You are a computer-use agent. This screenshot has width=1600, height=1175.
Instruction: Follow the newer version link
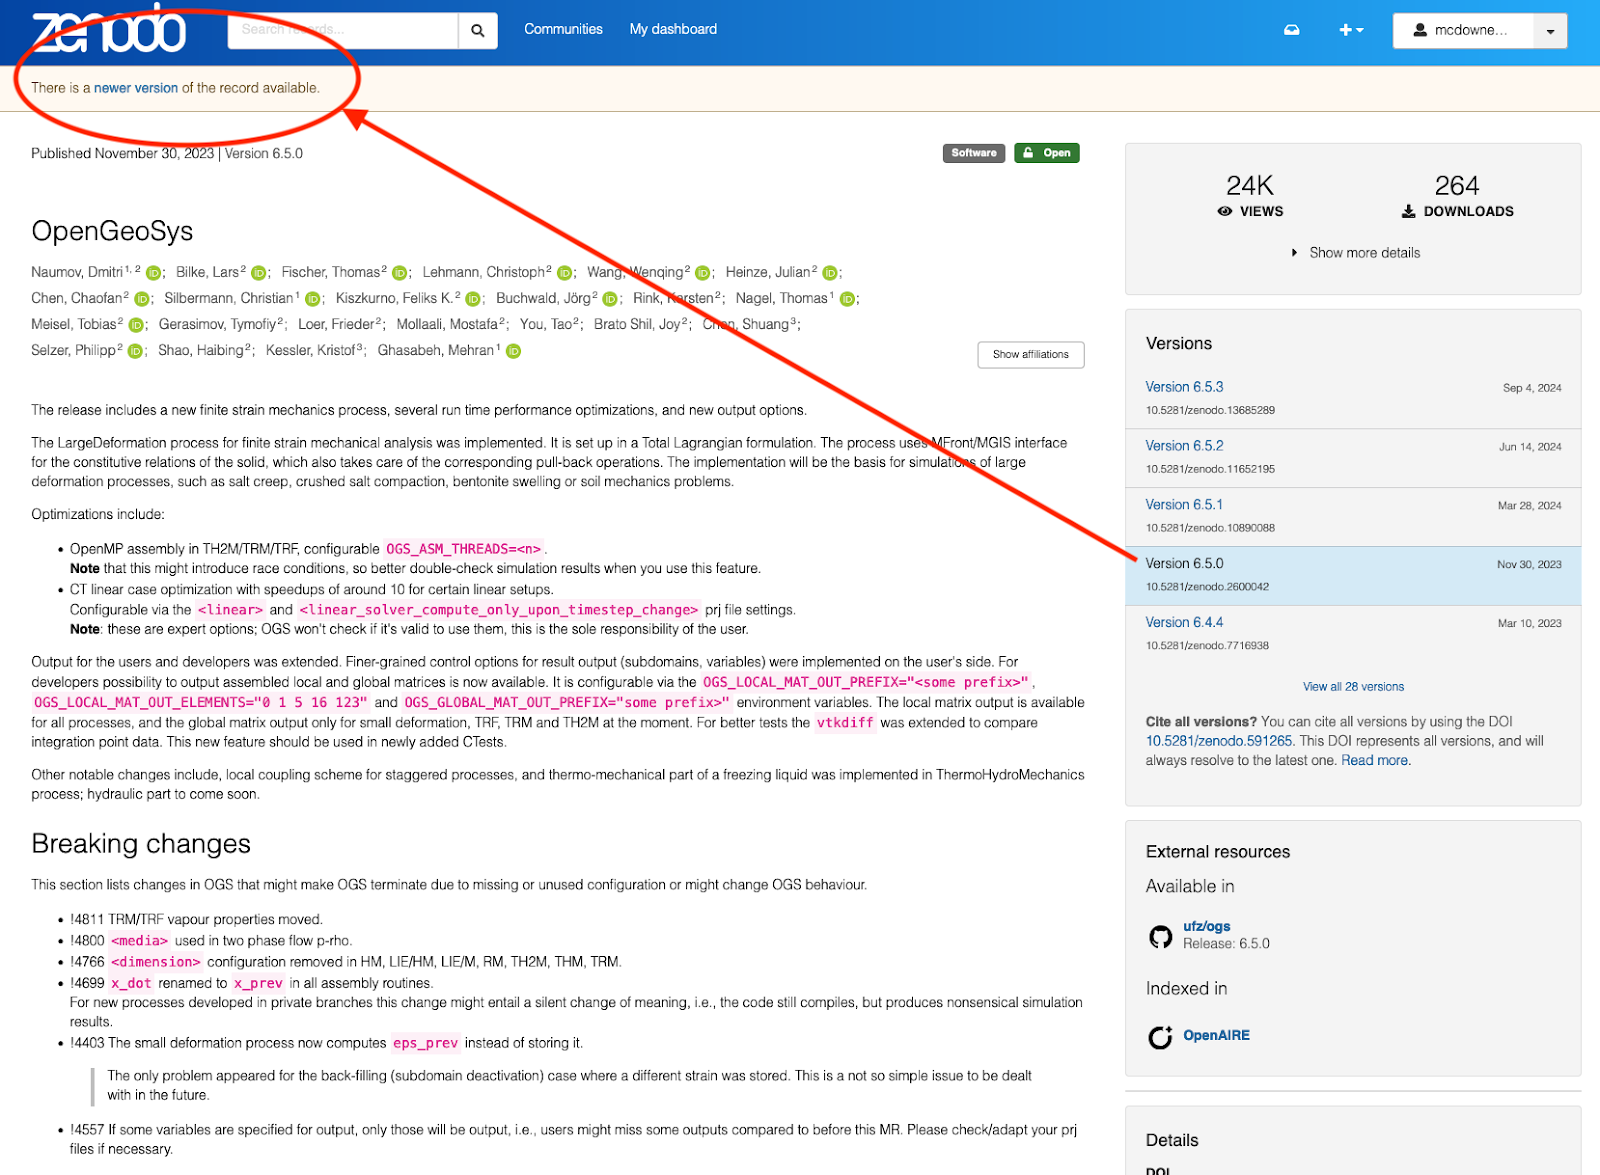[x=136, y=88]
